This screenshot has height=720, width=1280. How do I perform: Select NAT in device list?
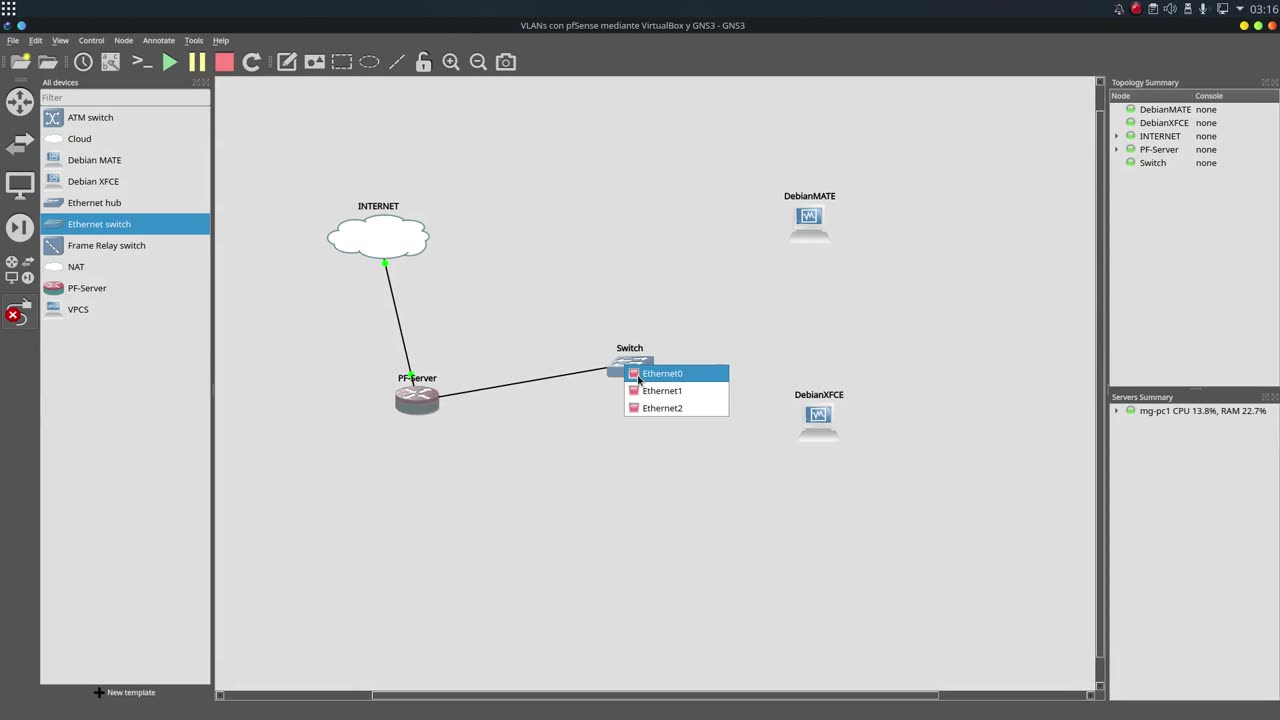(x=125, y=267)
